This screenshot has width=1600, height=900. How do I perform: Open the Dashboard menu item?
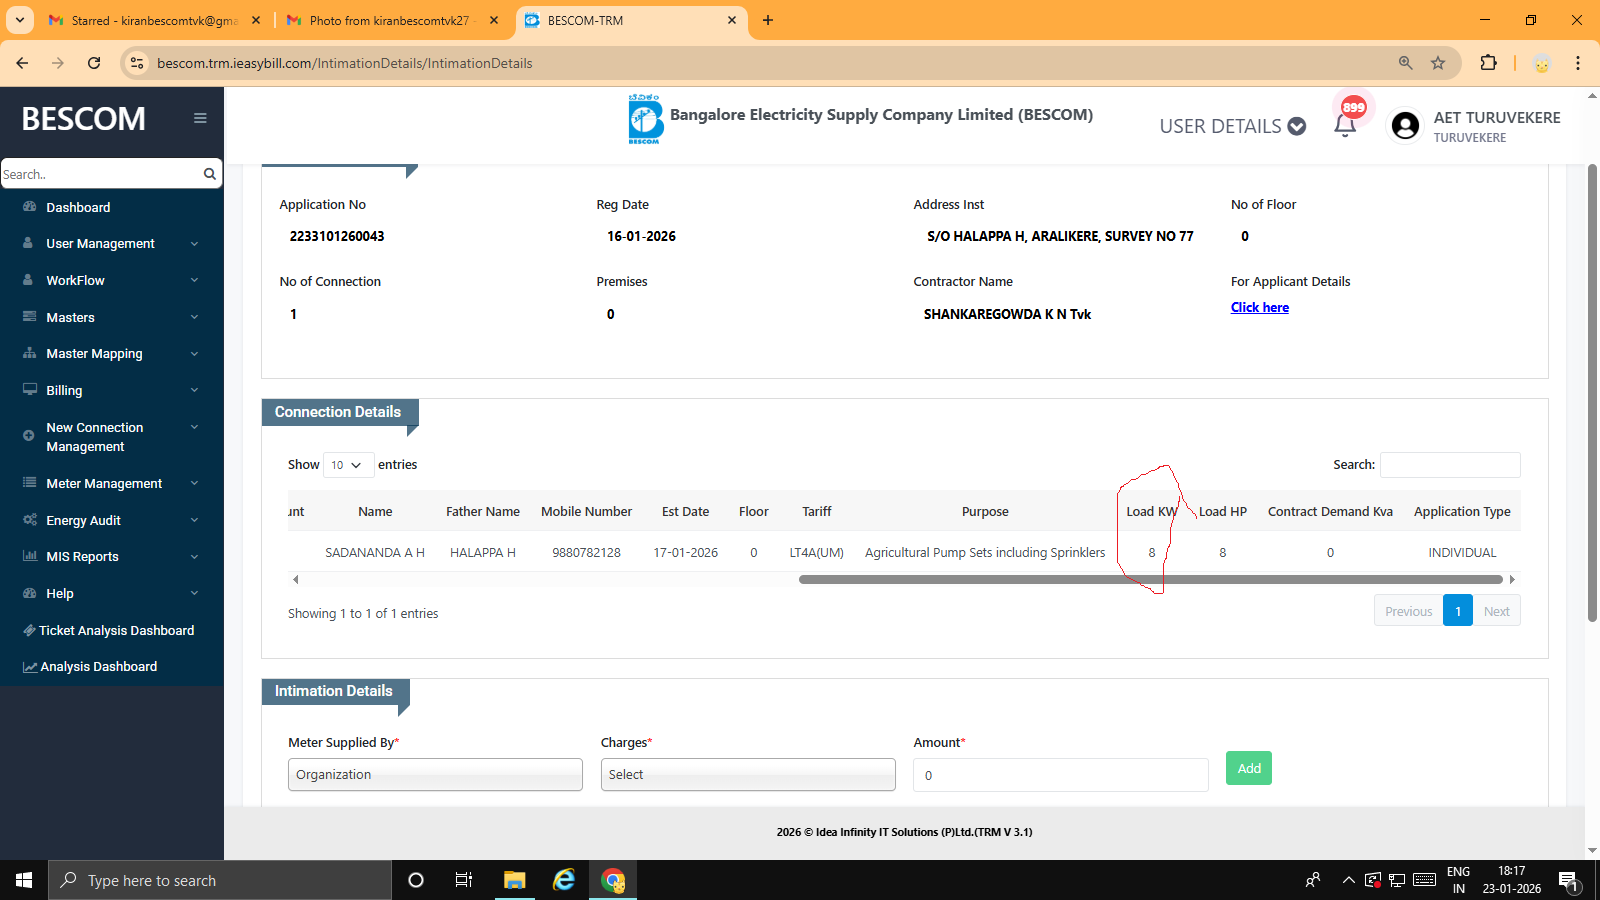(78, 207)
